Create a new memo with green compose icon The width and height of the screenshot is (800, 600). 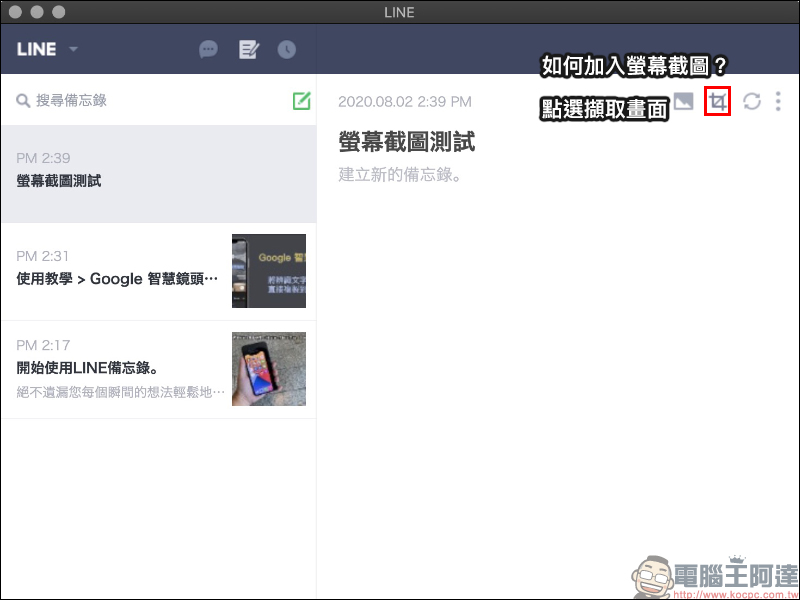click(x=302, y=101)
